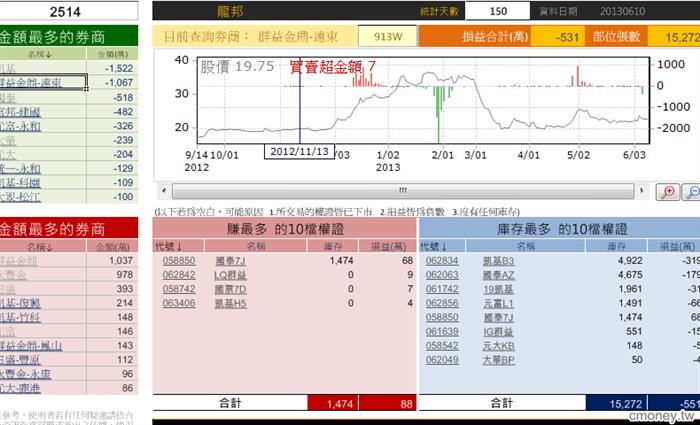The width and height of the screenshot is (700, 425).
Task: Open the 永和 broker link with amount -326
Action: pyautogui.click(x=20, y=126)
